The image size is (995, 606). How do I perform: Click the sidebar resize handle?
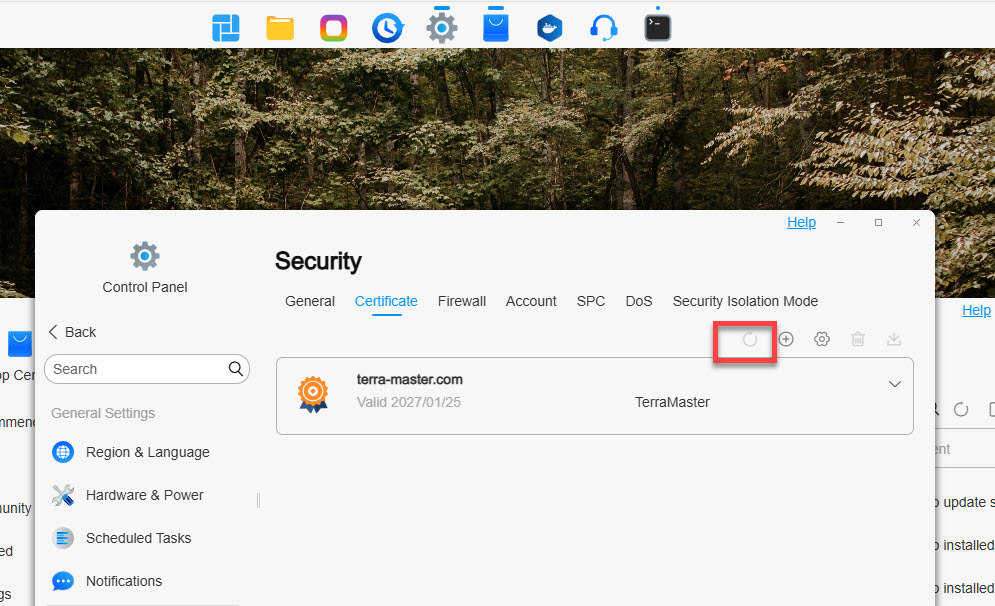point(258,500)
